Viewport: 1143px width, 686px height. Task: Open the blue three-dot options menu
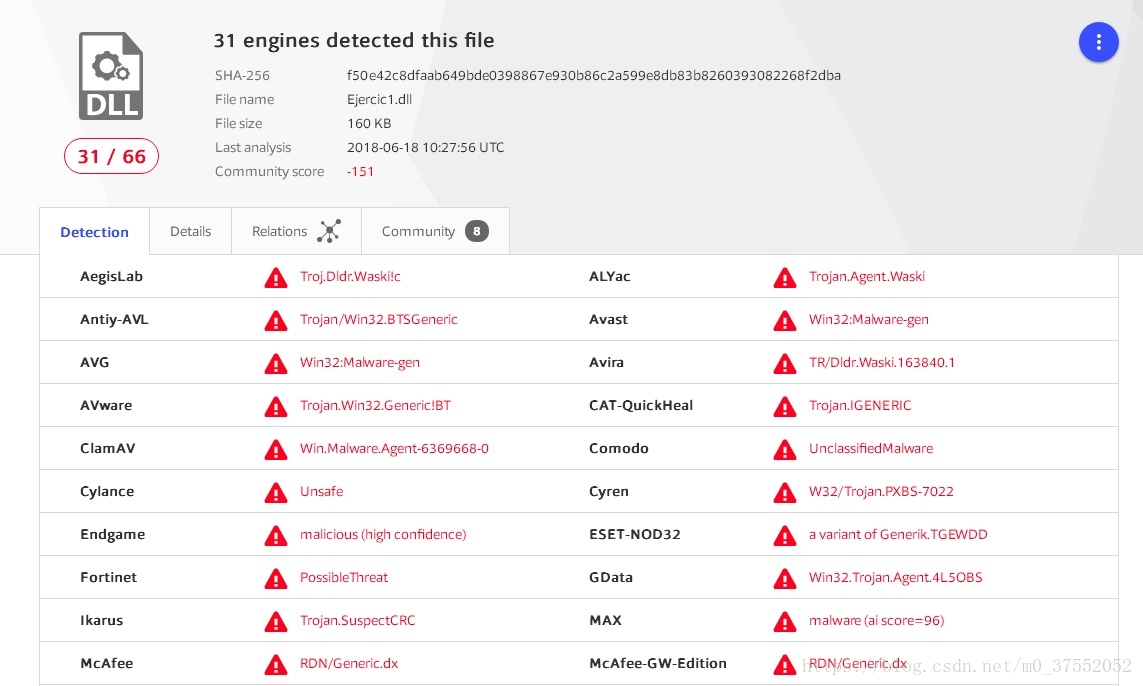click(x=1098, y=42)
